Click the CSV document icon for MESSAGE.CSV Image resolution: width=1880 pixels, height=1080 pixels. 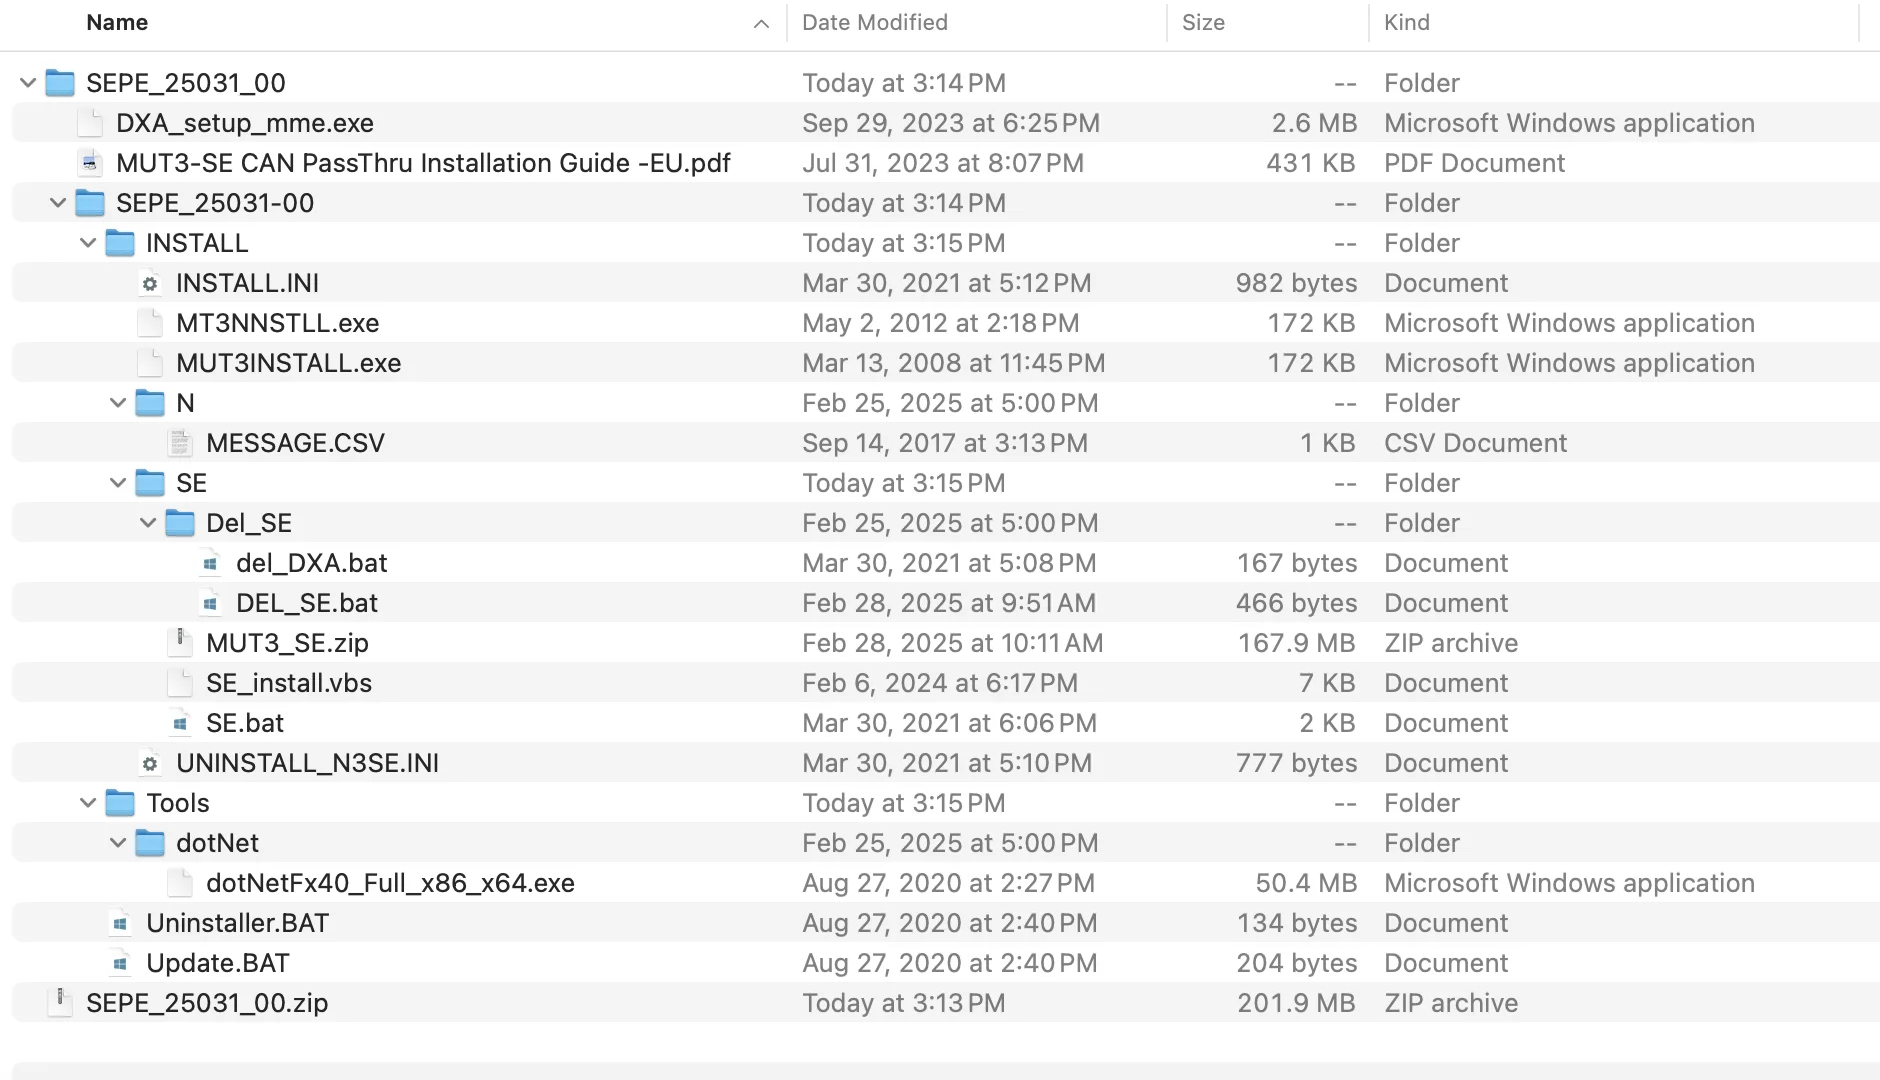coord(180,442)
